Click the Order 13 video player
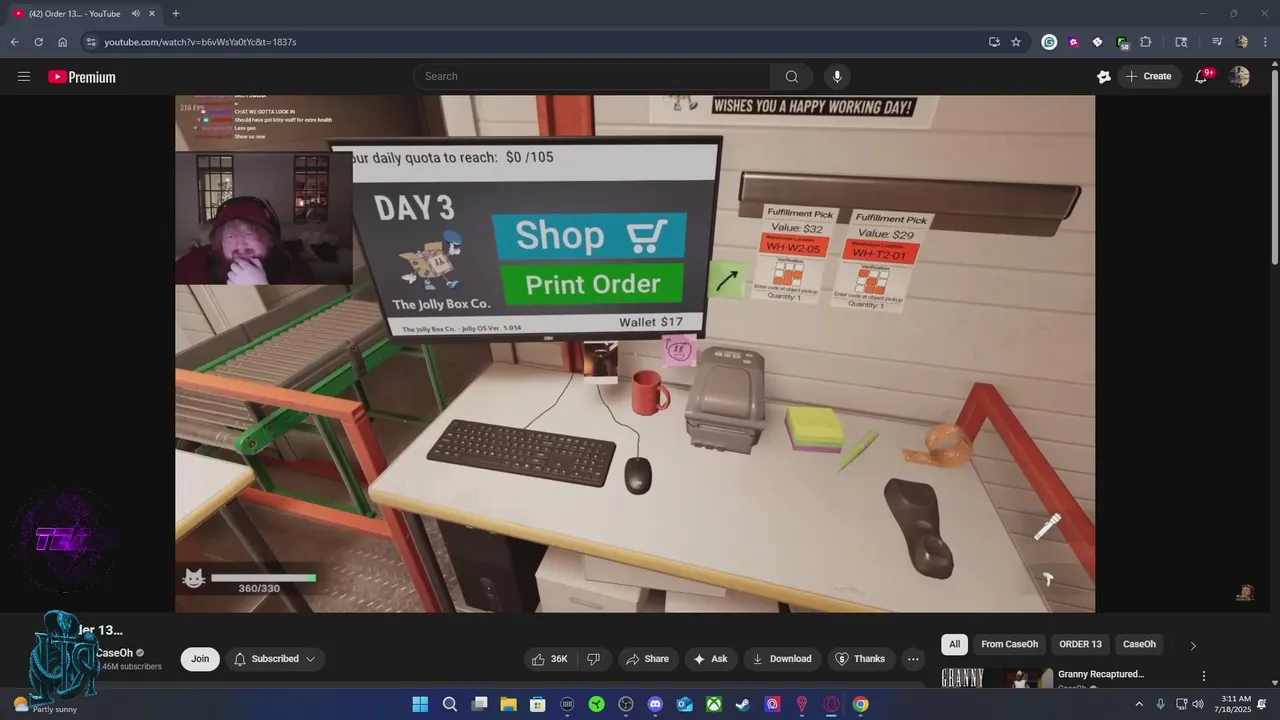 [x=635, y=353]
